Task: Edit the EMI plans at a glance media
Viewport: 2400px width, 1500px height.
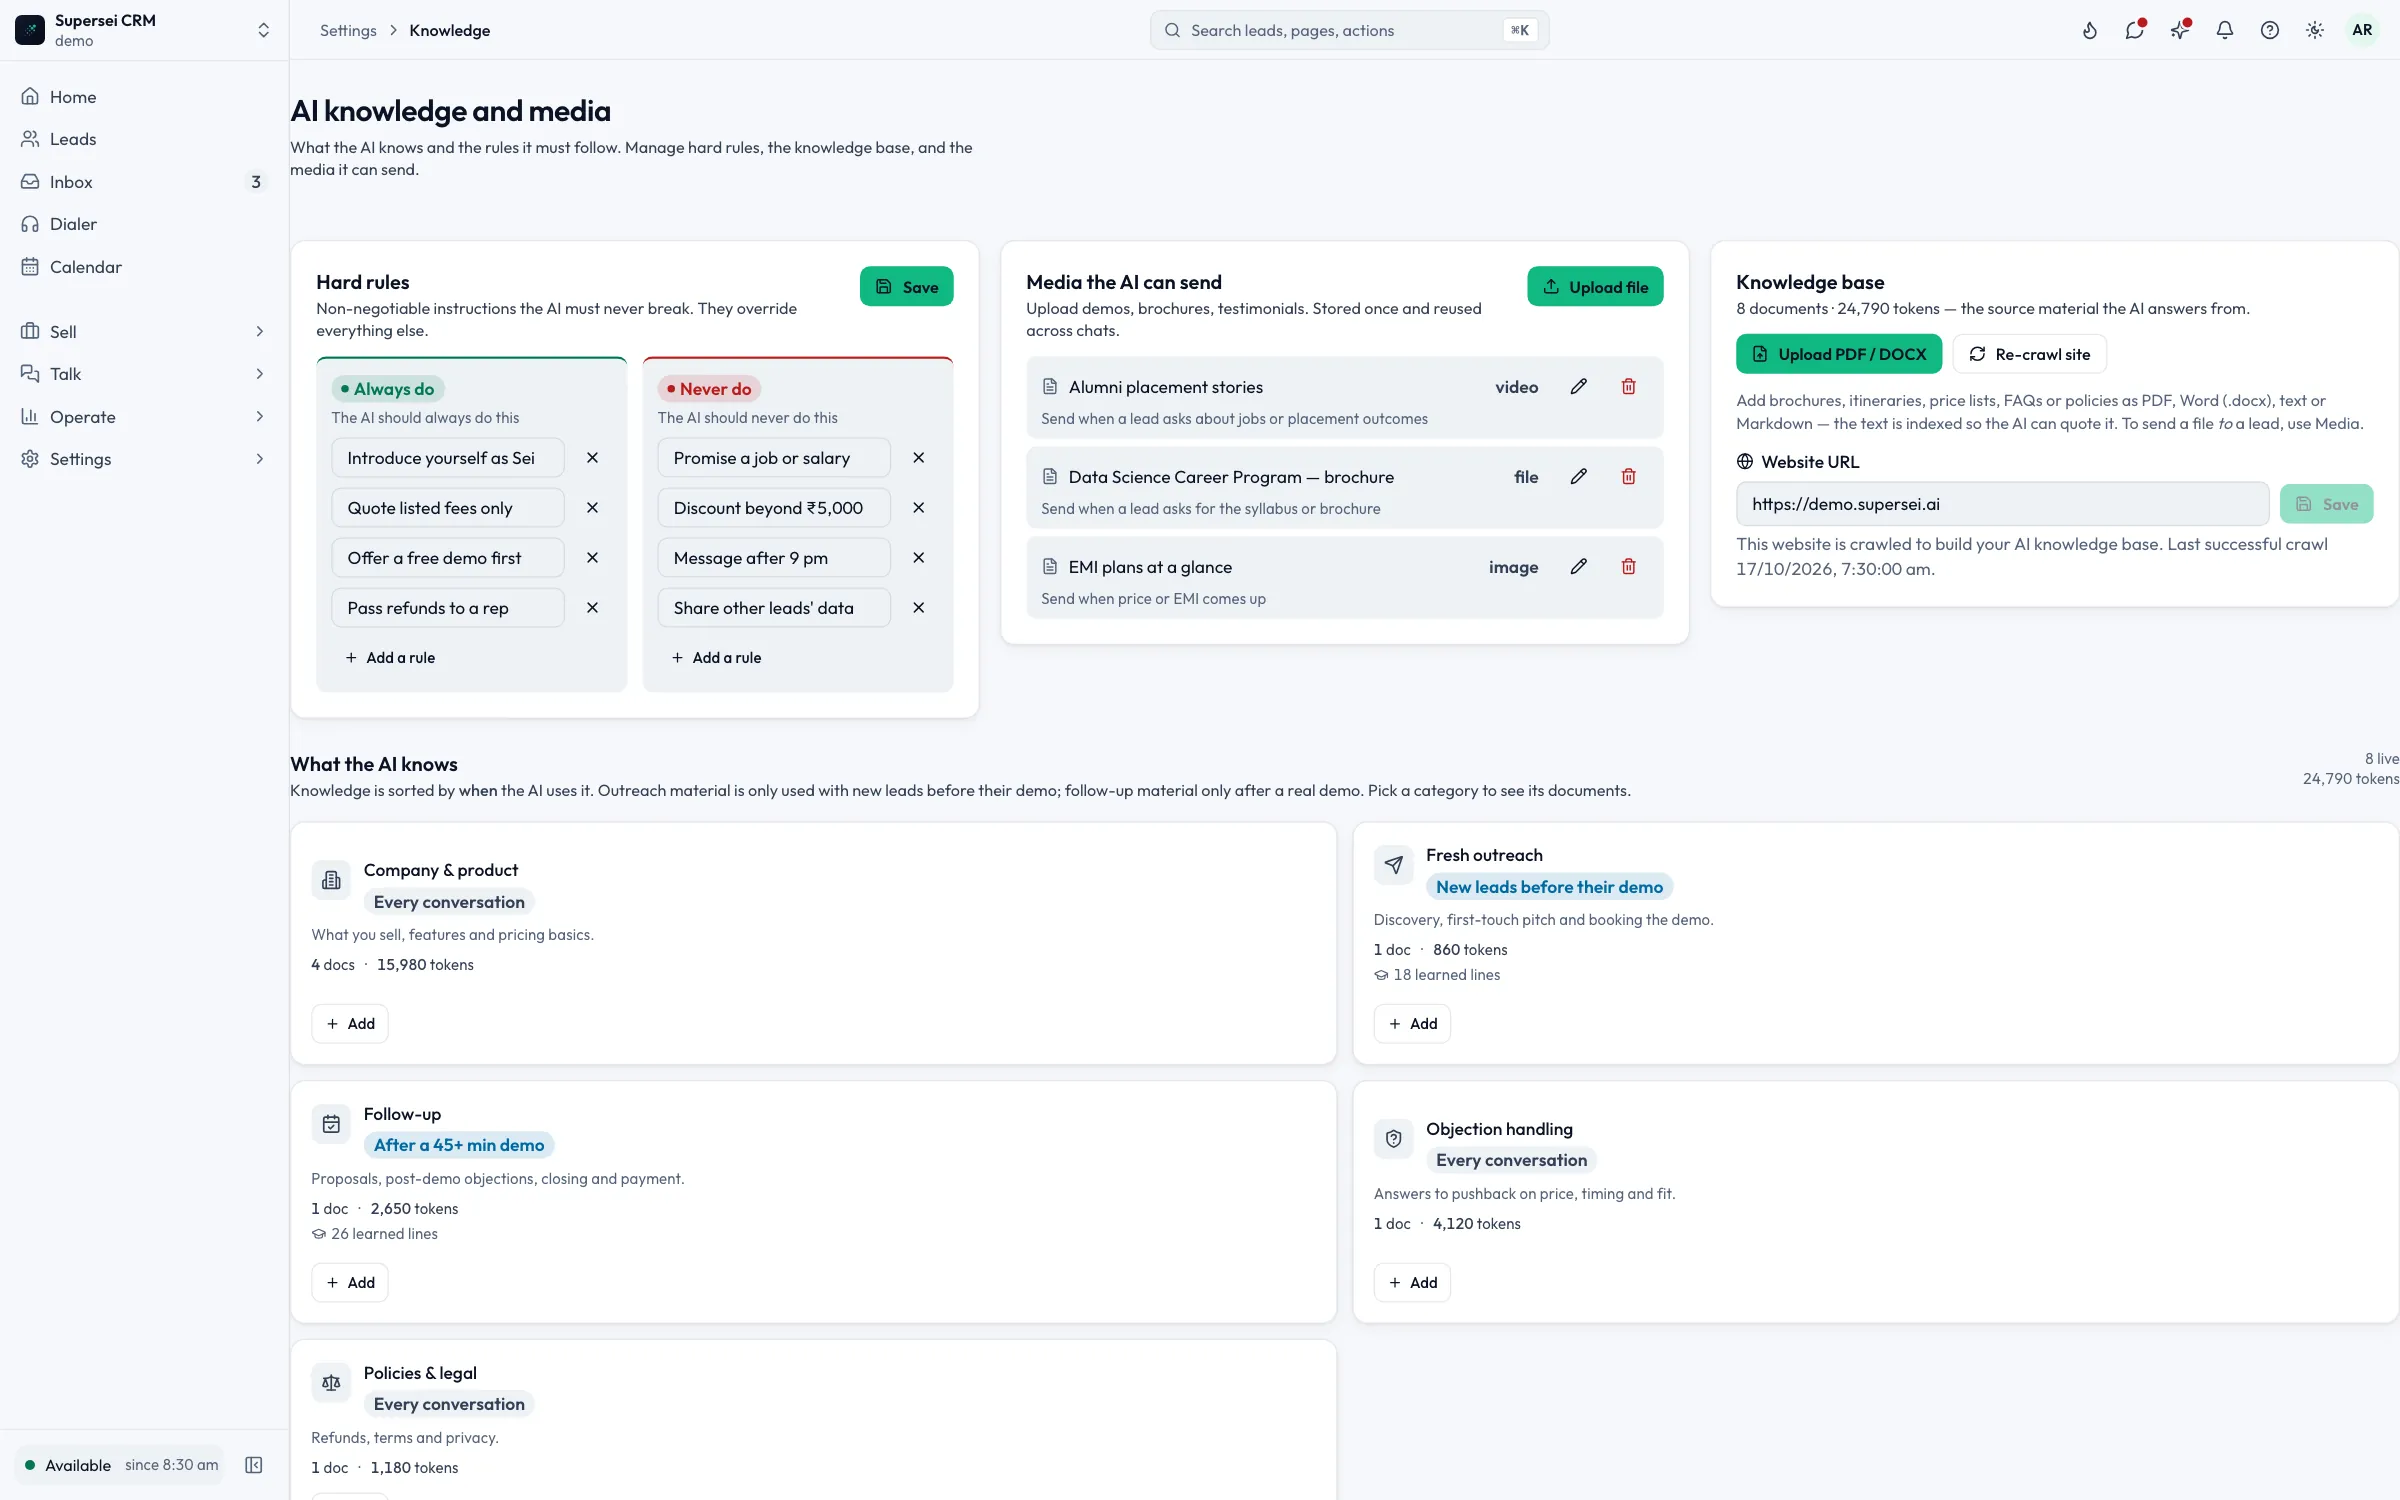Action: [1579, 567]
